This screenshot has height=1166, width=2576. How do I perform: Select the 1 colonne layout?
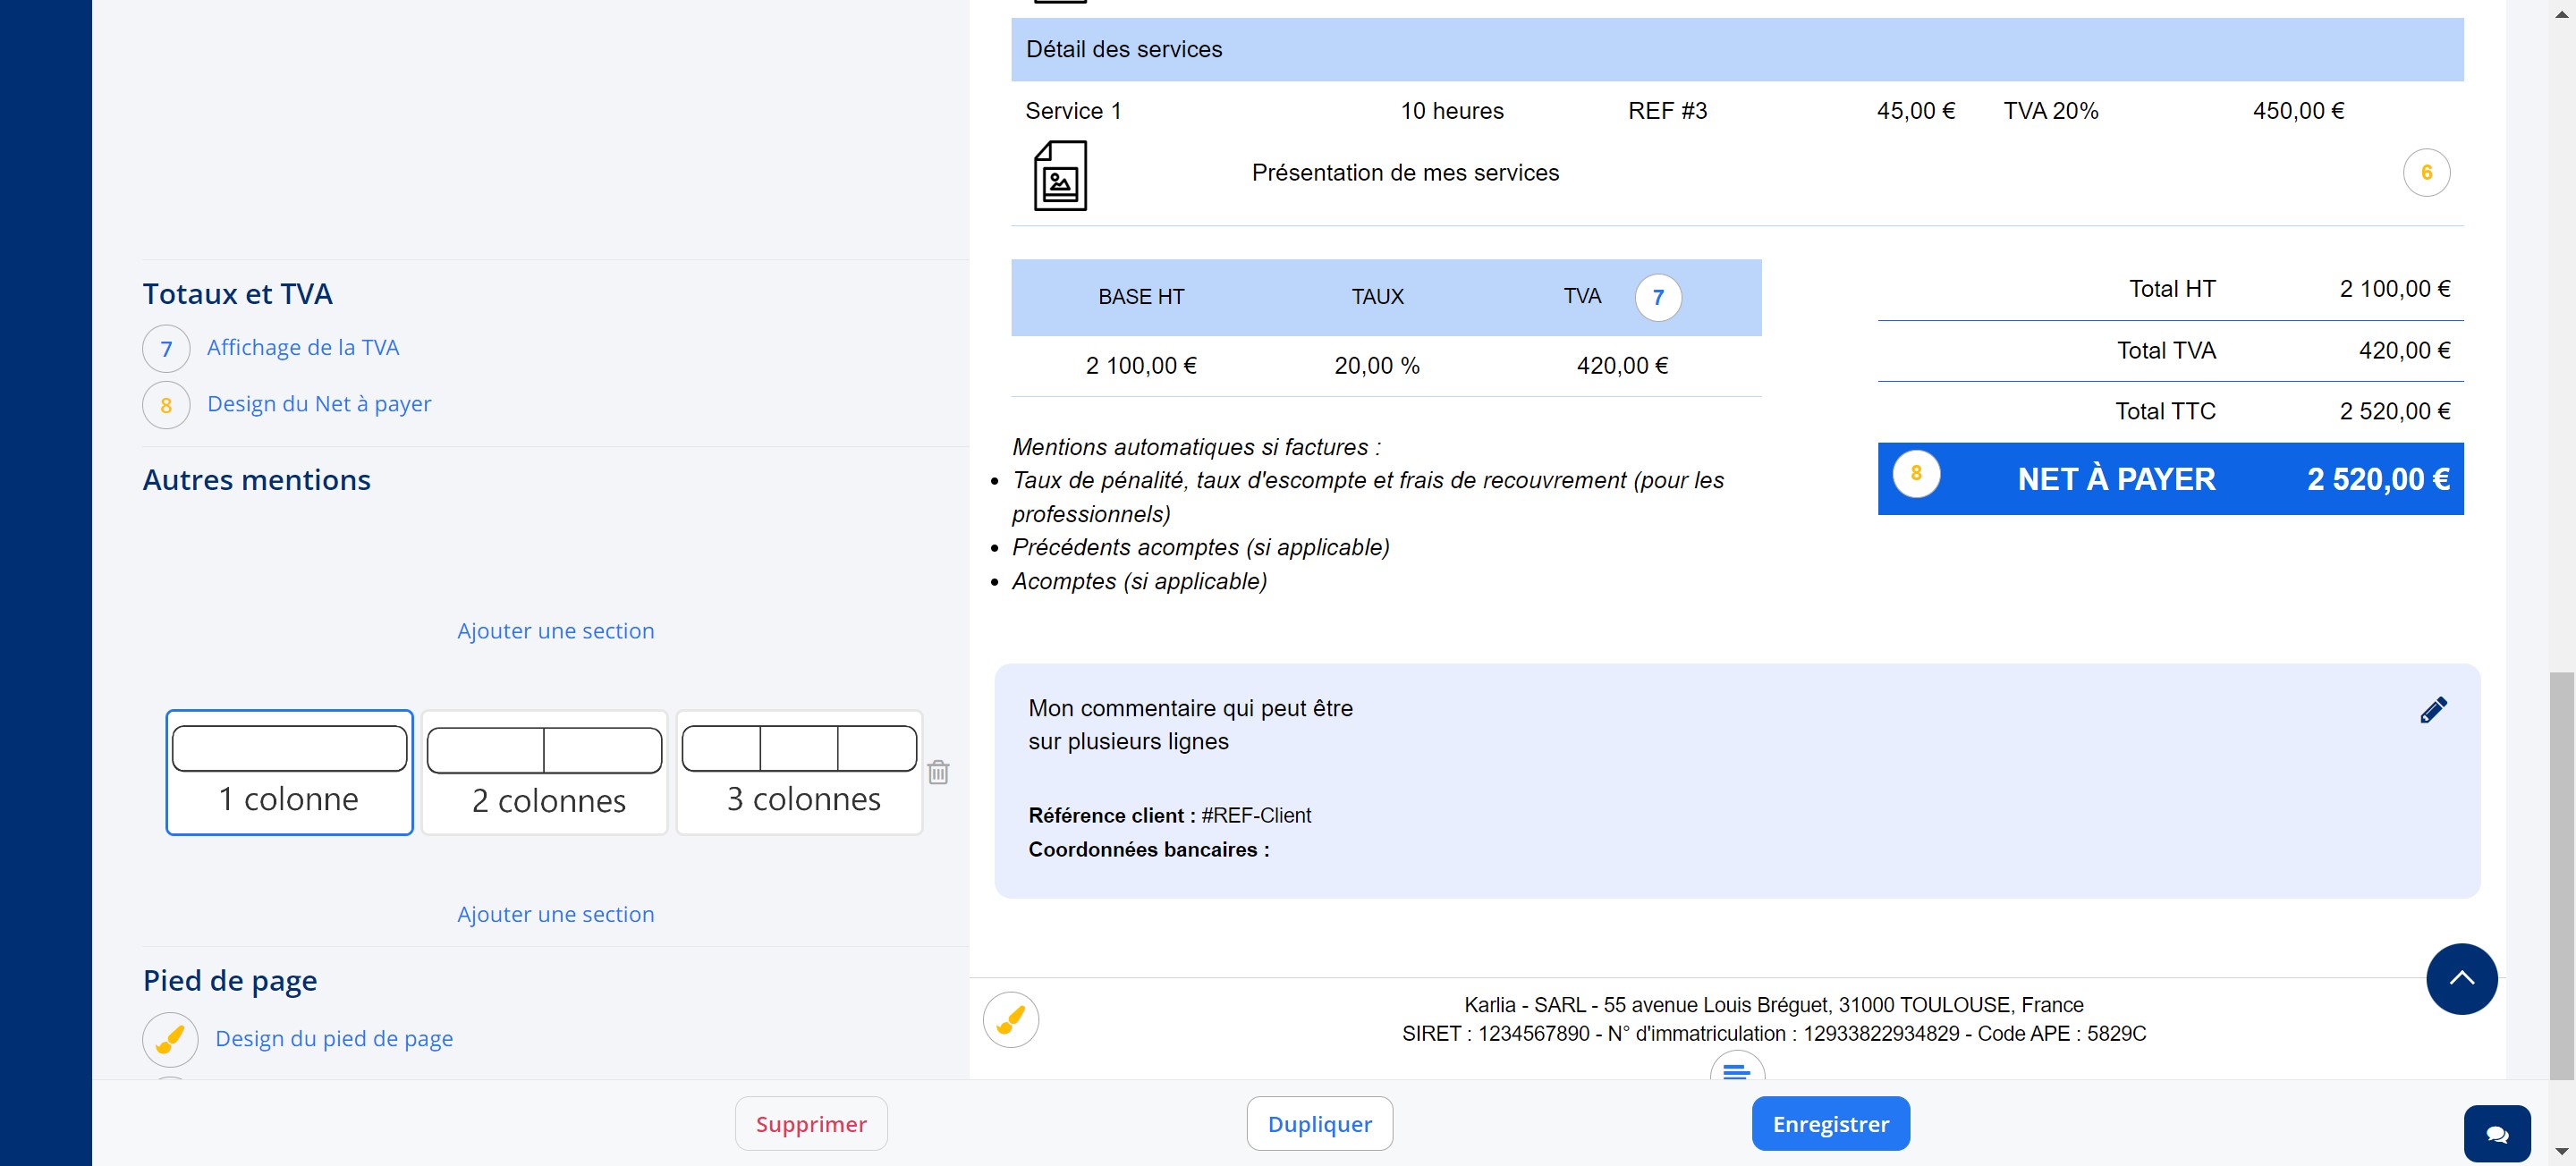(x=289, y=772)
